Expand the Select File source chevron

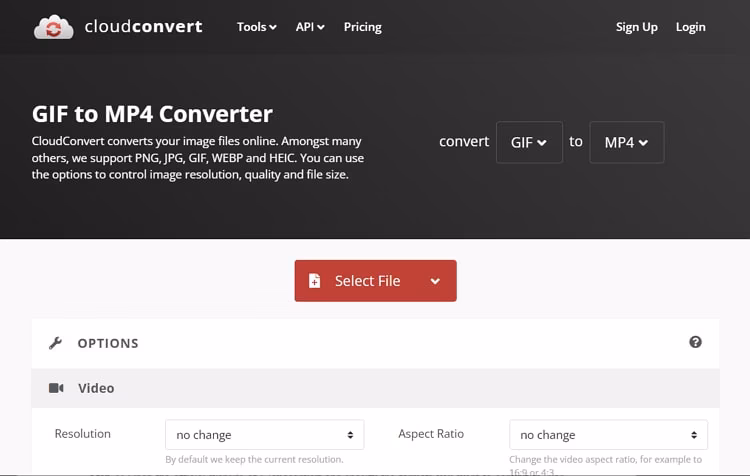point(435,281)
